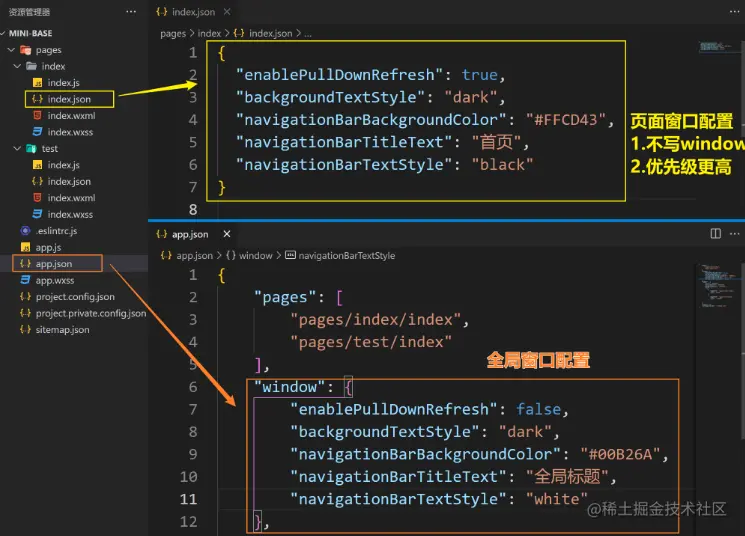Open project.private.config.json in the explorer

(91, 313)
